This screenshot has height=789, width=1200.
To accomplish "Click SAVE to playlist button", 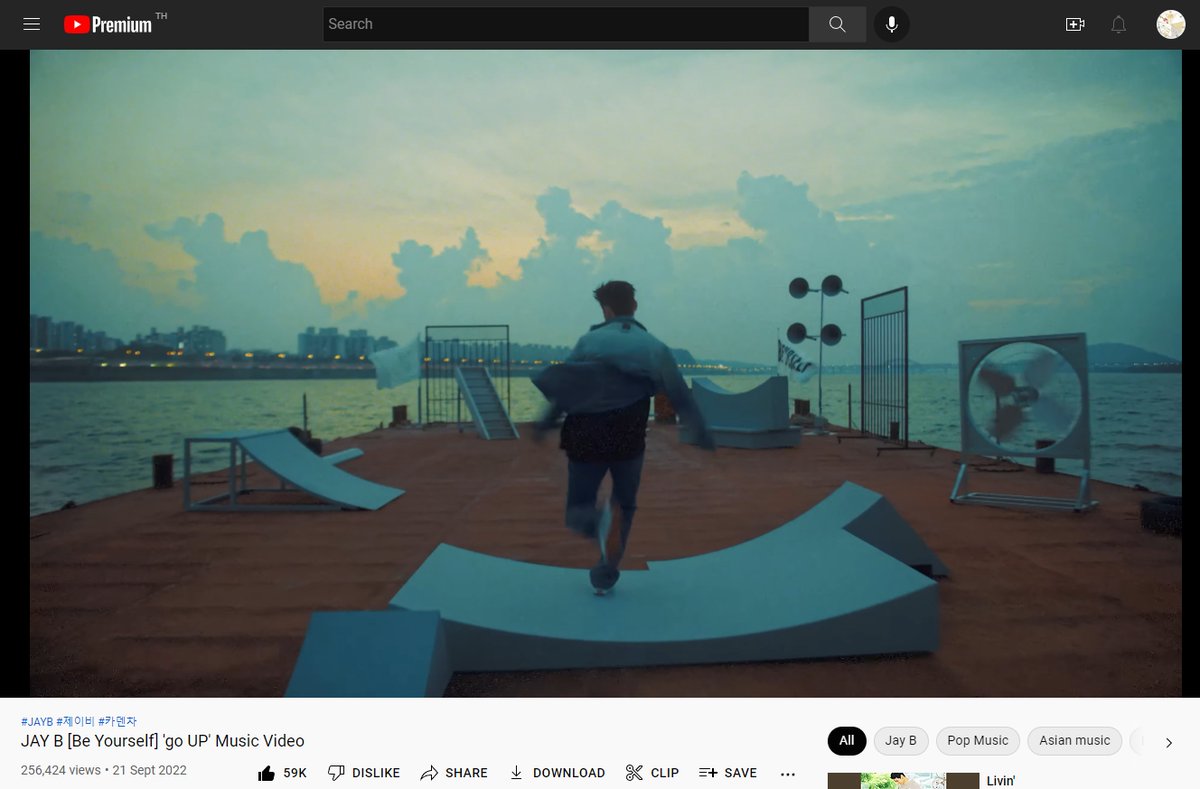I will click(x=728, y=773).
